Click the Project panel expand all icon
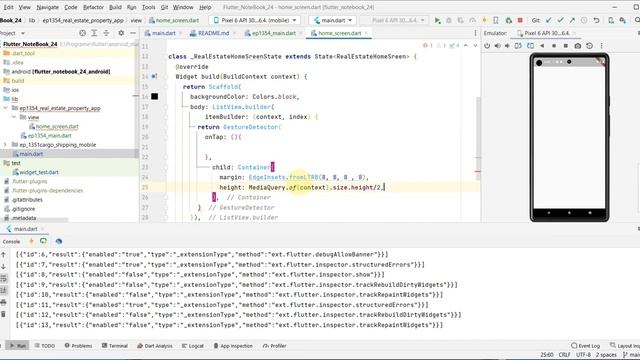 click(x=94, y=33)
